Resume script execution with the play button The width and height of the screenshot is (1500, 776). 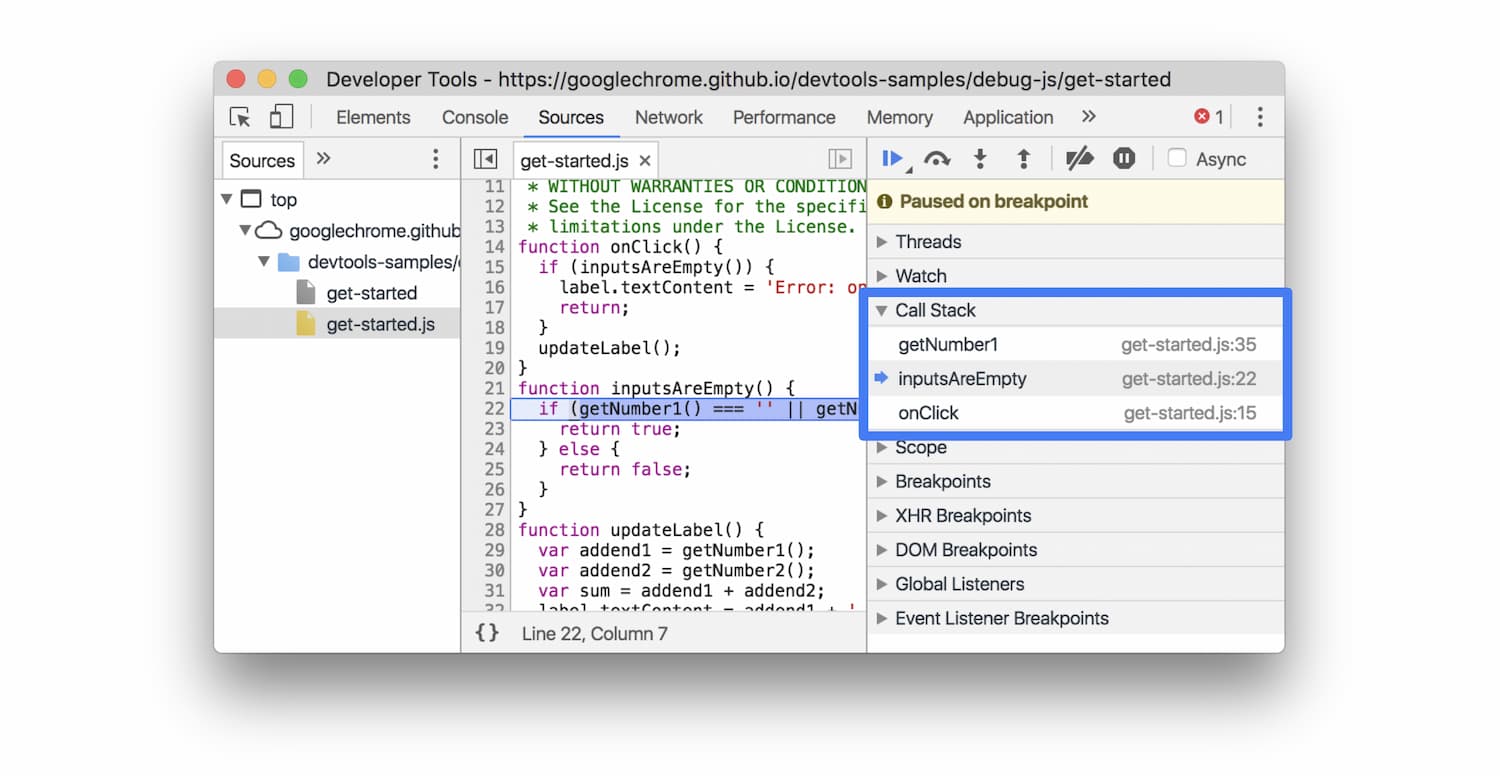(x=892, y=159)
